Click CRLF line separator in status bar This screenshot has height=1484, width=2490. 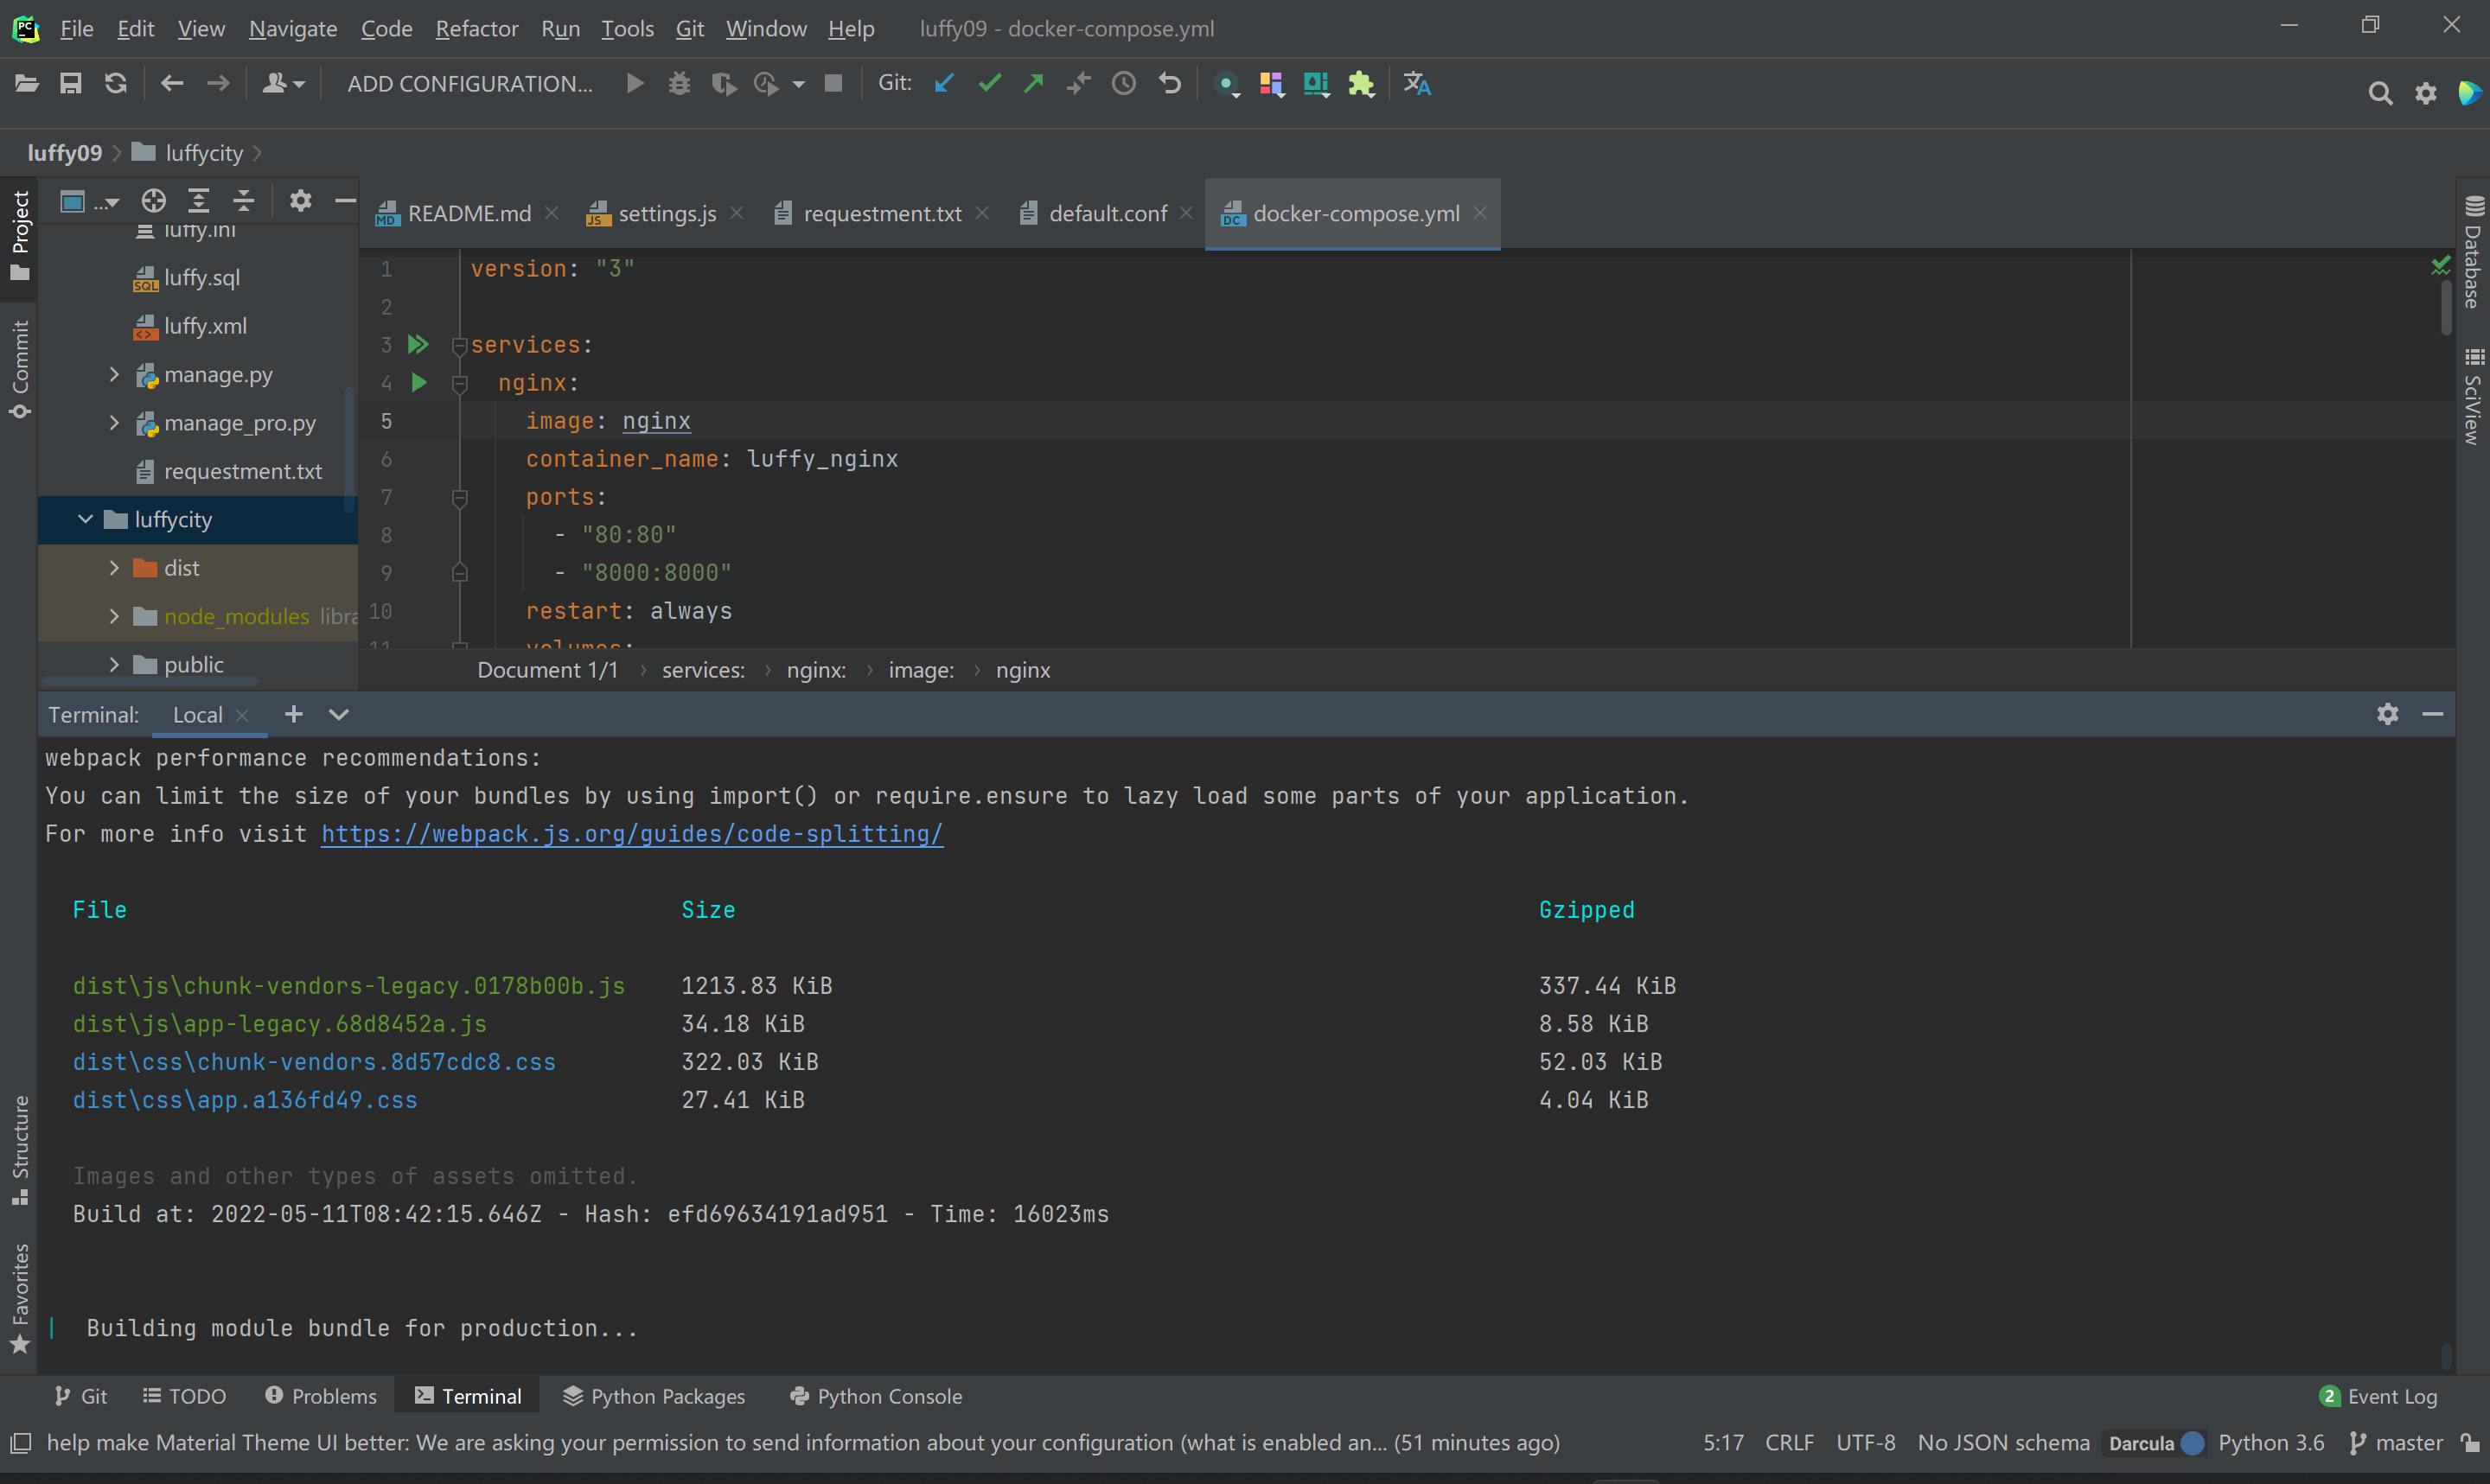[1789, 1443]
